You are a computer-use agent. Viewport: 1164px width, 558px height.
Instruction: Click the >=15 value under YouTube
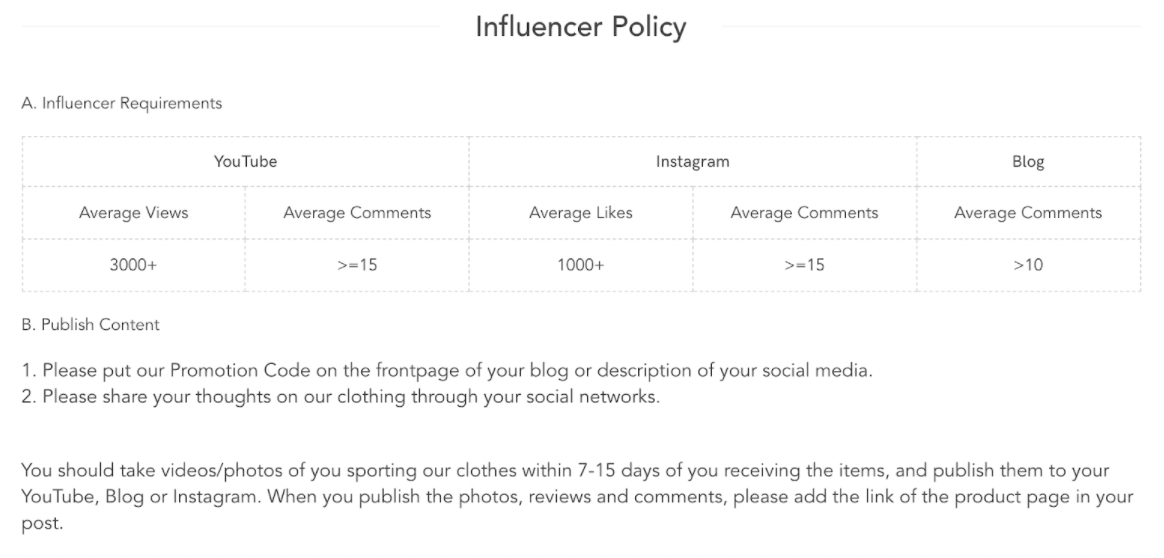pyautogui.click(x=357, y=266)
